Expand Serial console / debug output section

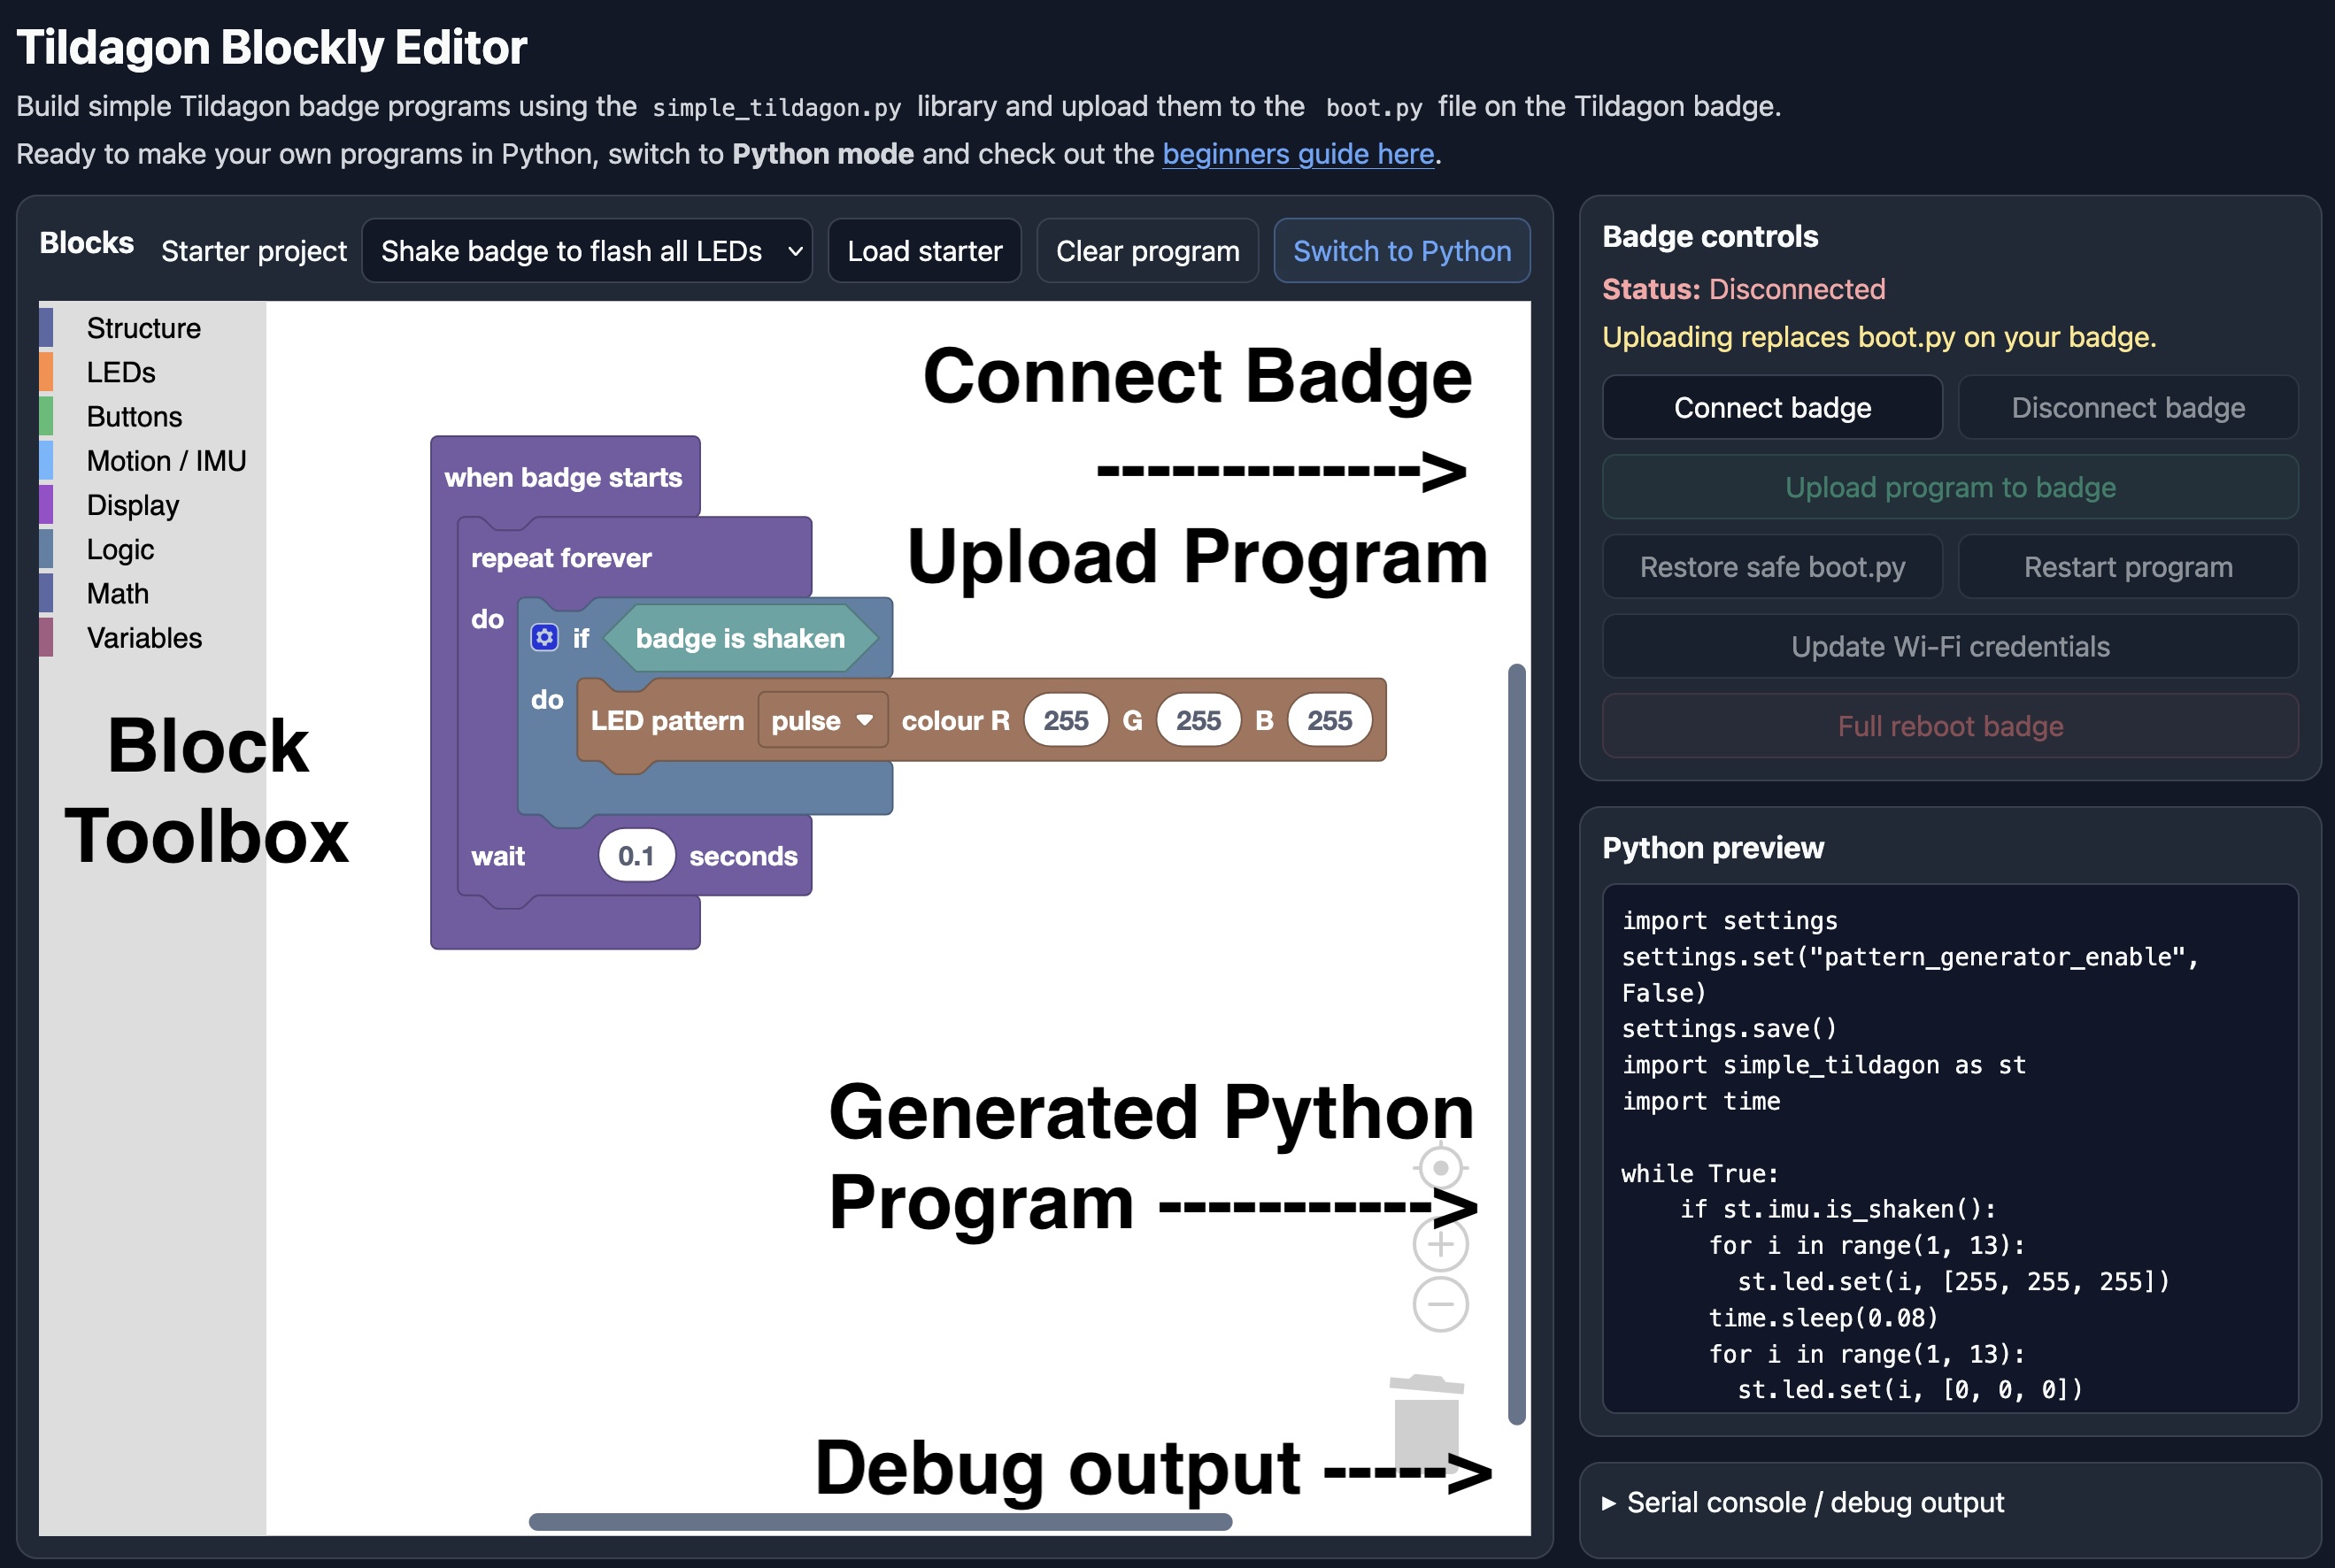[x=1803, y=1502]
